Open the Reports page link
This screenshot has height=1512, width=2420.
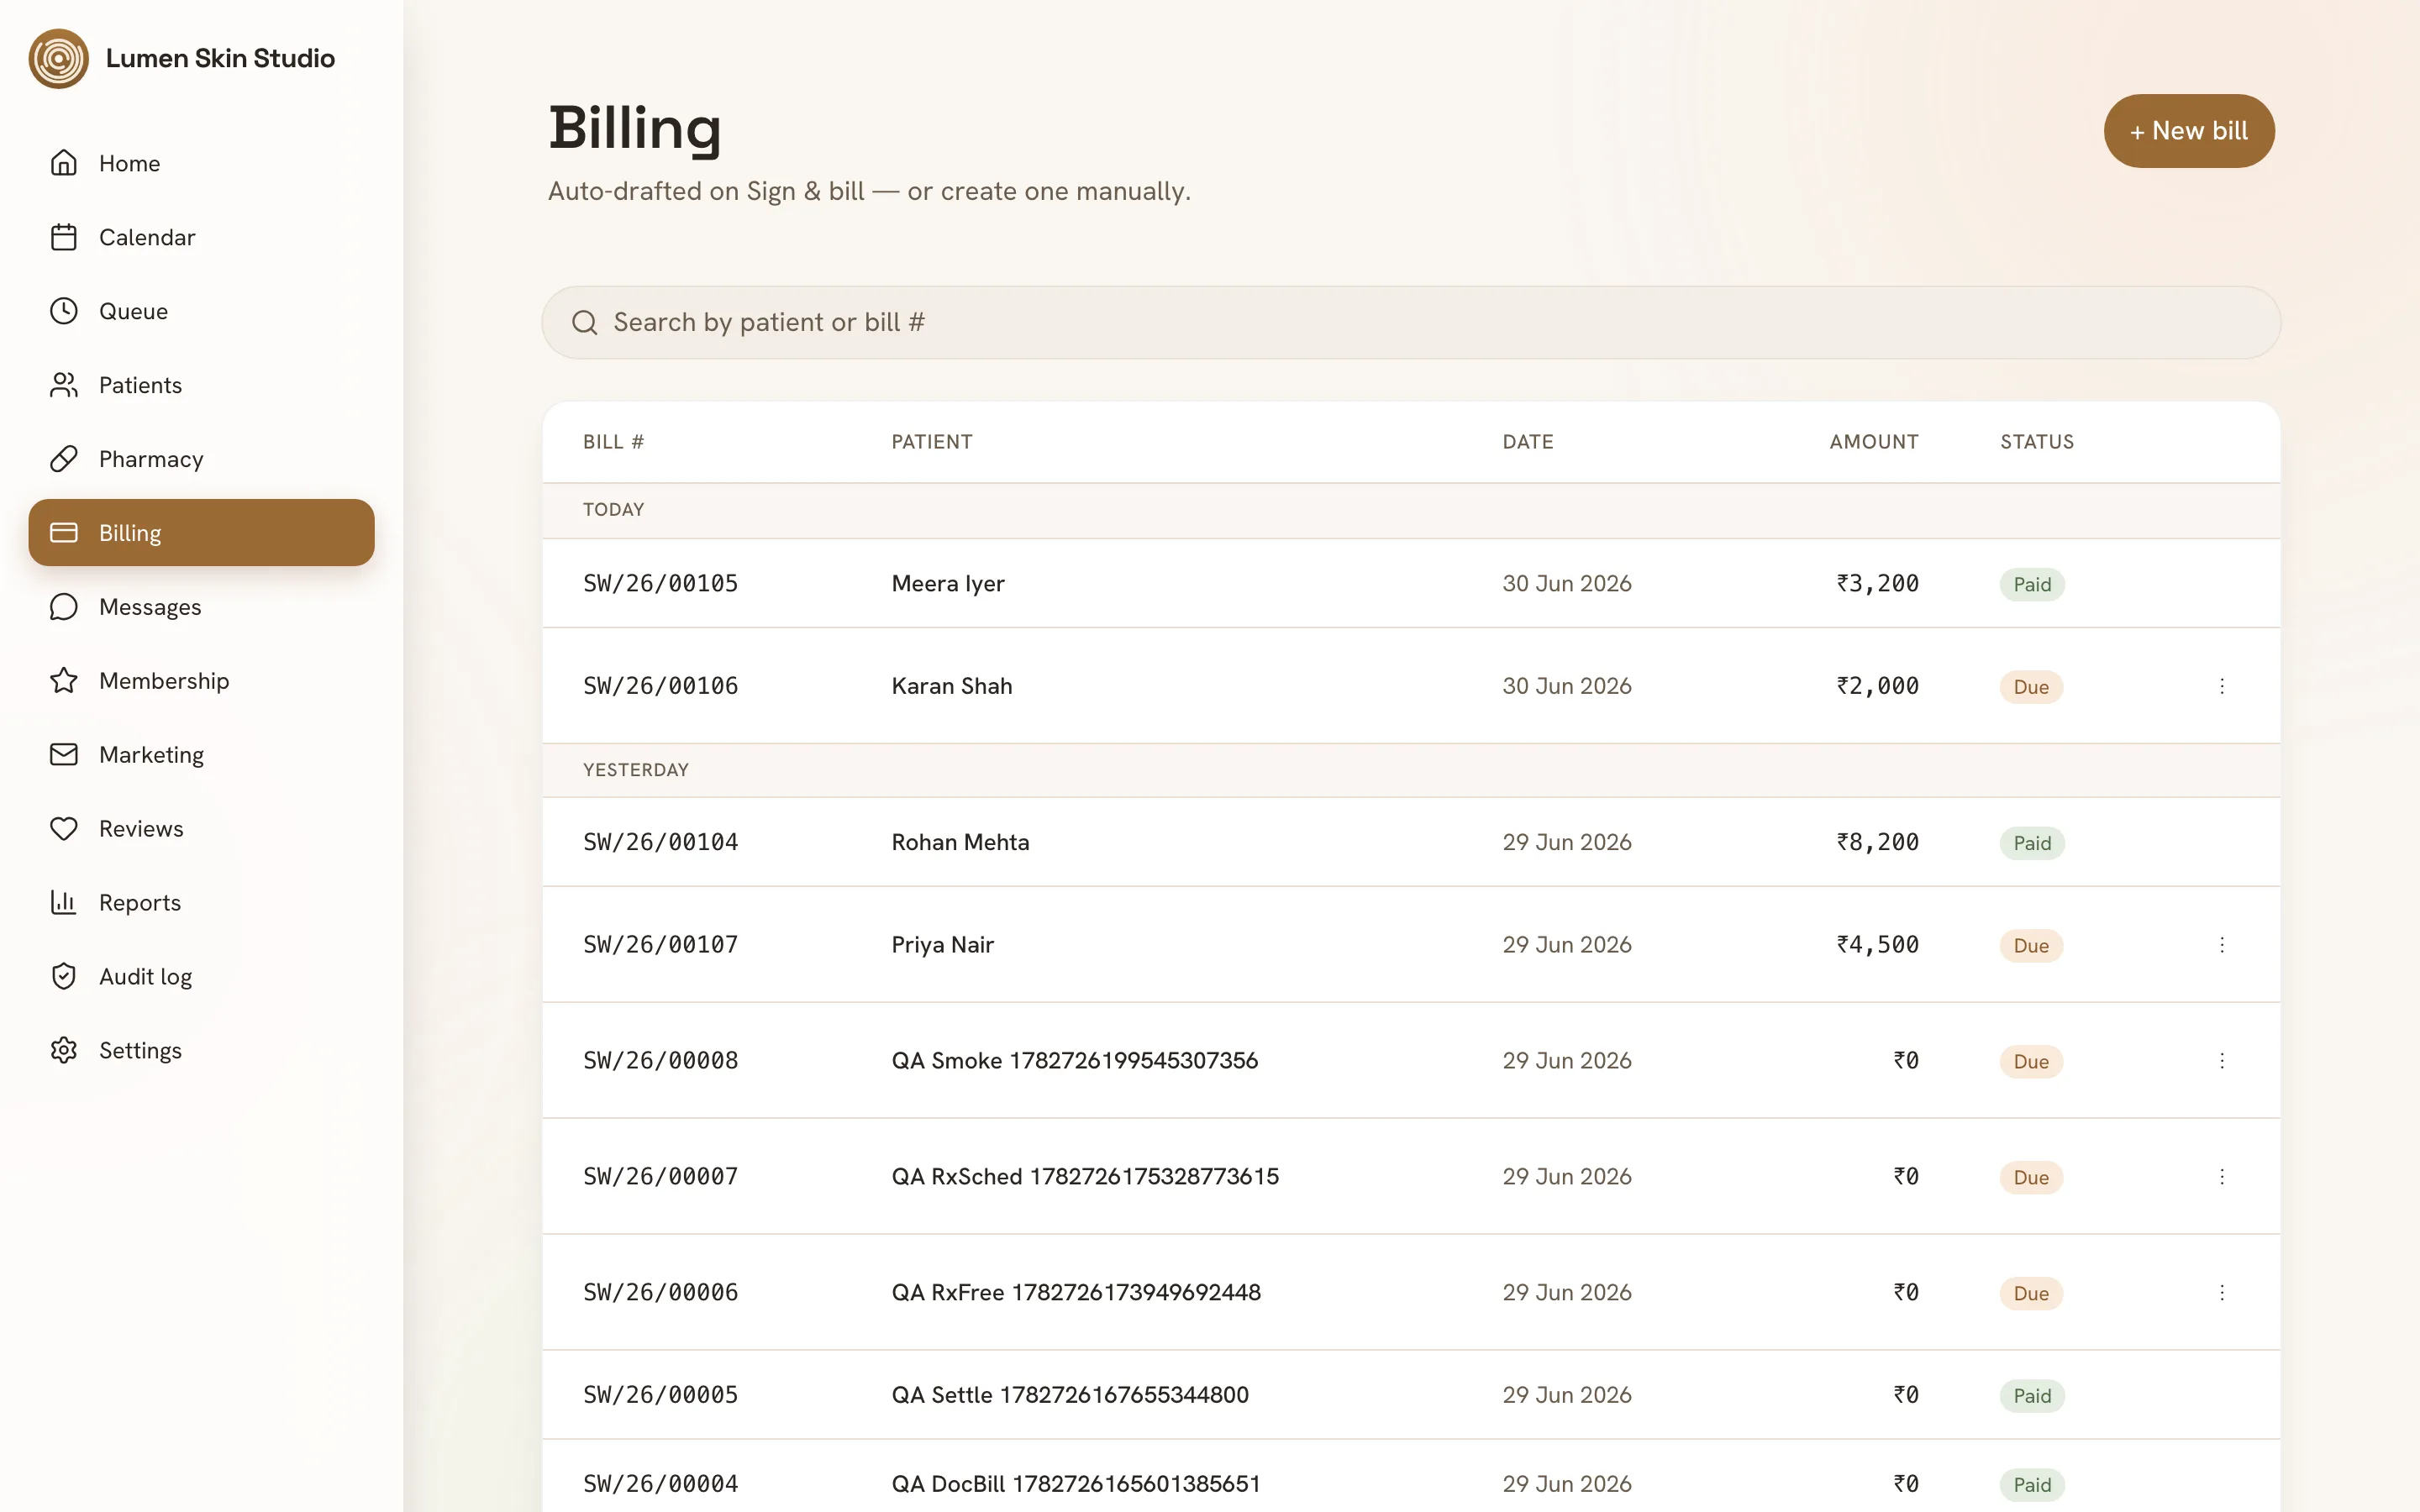pos(201,903)
